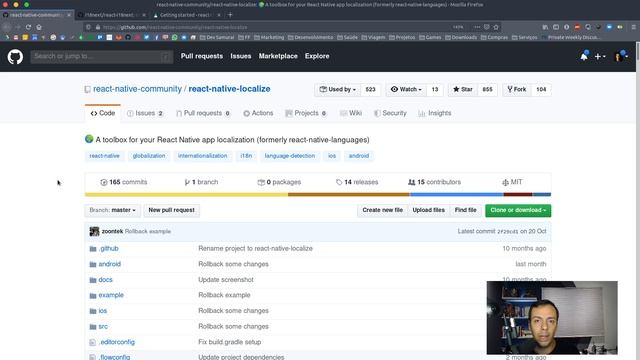Viewport: 640px width, 360px height.
Task: Click the ios folder icon
Action: click(93, 311)
